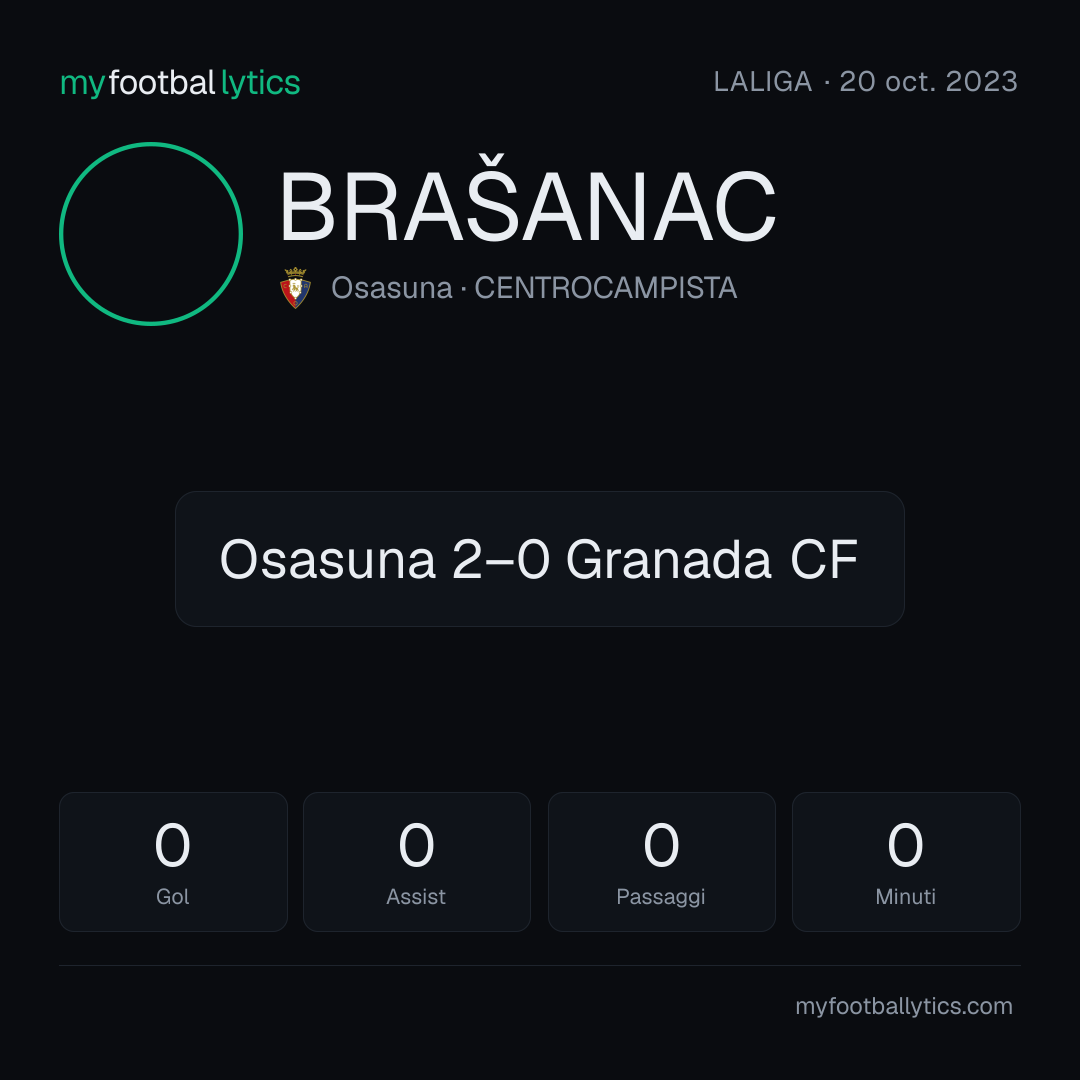Select the Osasuna 2–0 Granada CF scorecard
The image size is (1080, 1080).
tap(539, 559)
